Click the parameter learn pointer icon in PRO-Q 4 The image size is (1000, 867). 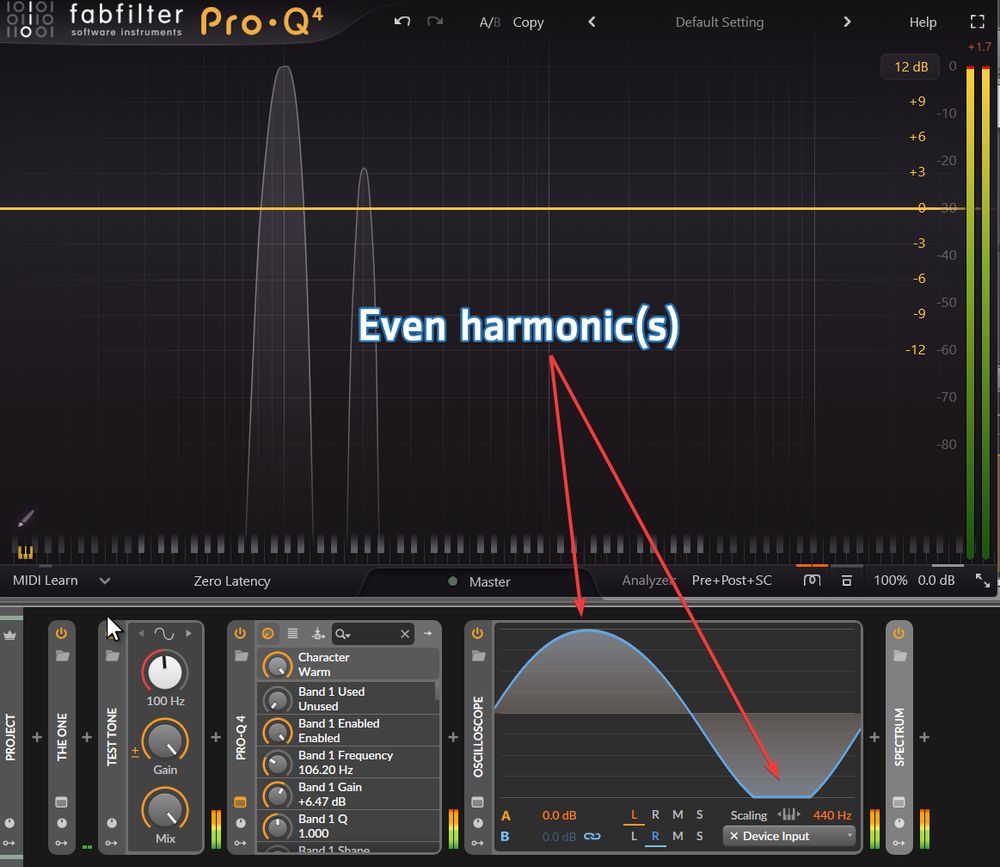tap(318, 634)
